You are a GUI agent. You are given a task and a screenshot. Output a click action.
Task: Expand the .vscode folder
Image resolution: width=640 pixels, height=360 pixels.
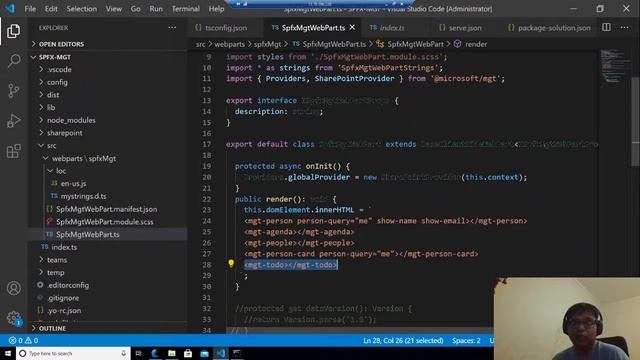[59, 69]
